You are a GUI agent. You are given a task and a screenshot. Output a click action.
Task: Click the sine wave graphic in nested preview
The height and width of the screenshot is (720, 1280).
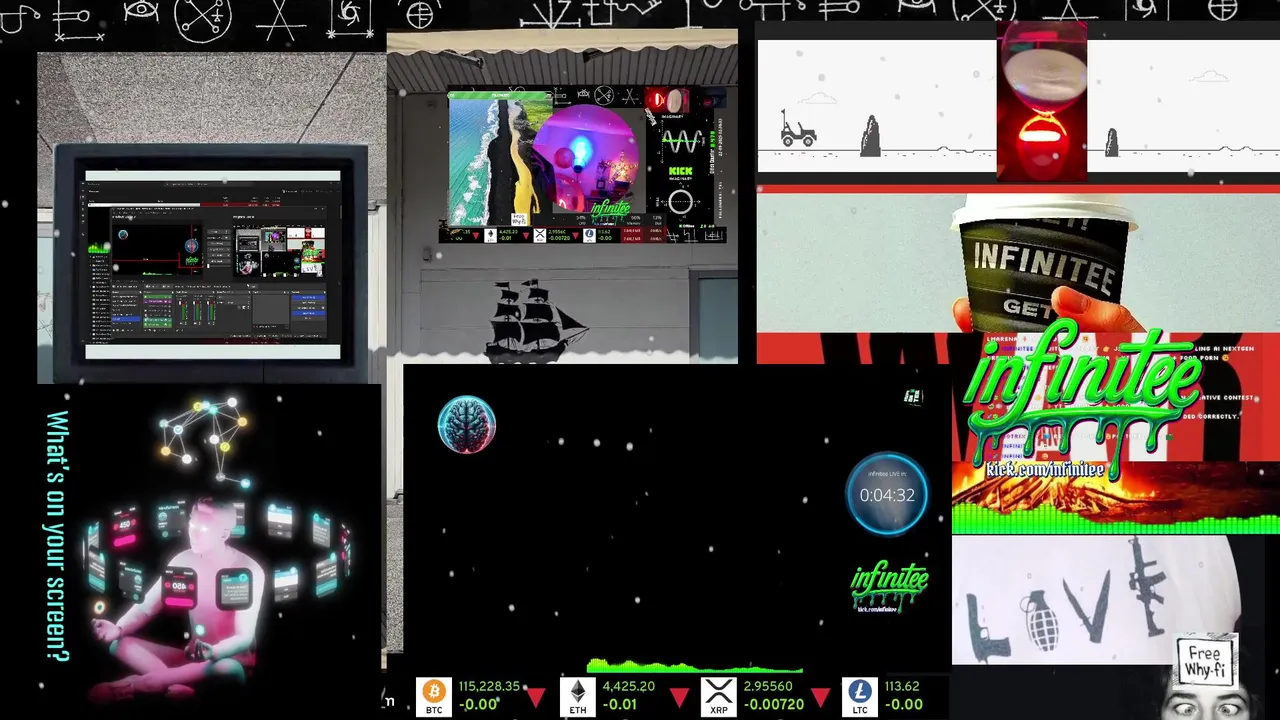682,140
